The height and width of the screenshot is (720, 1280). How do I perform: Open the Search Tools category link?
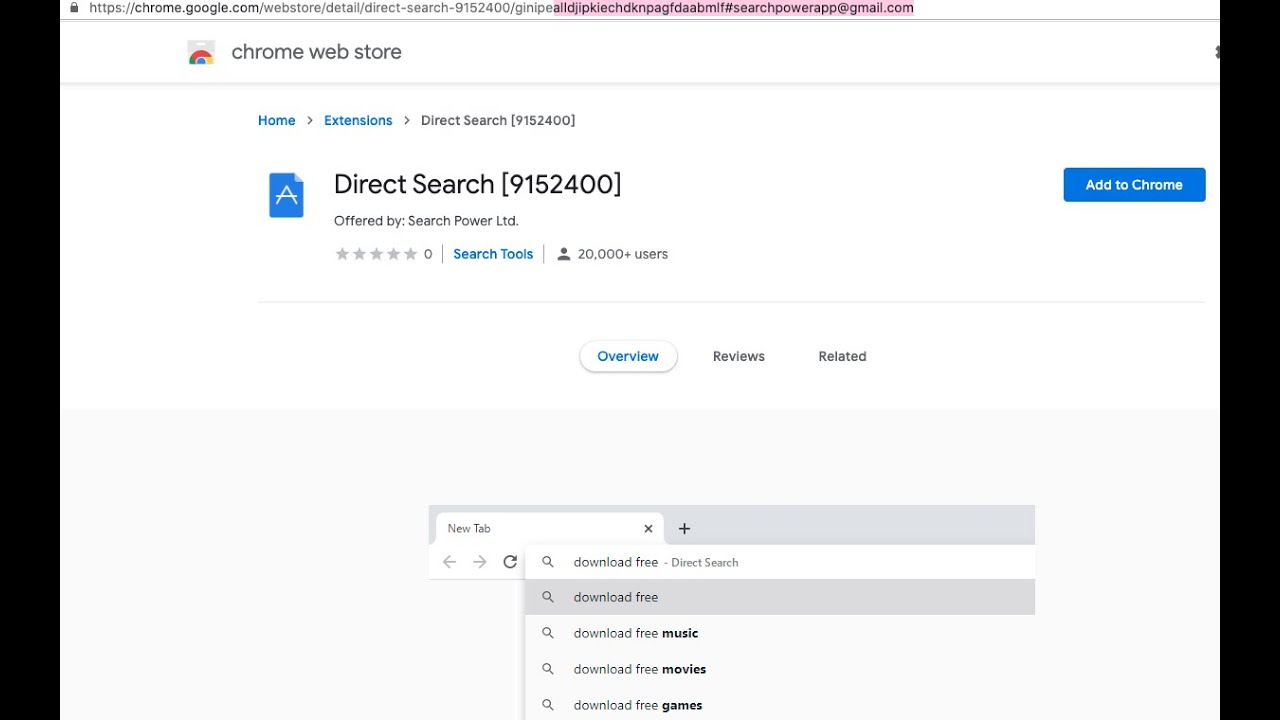coord(493,254)
